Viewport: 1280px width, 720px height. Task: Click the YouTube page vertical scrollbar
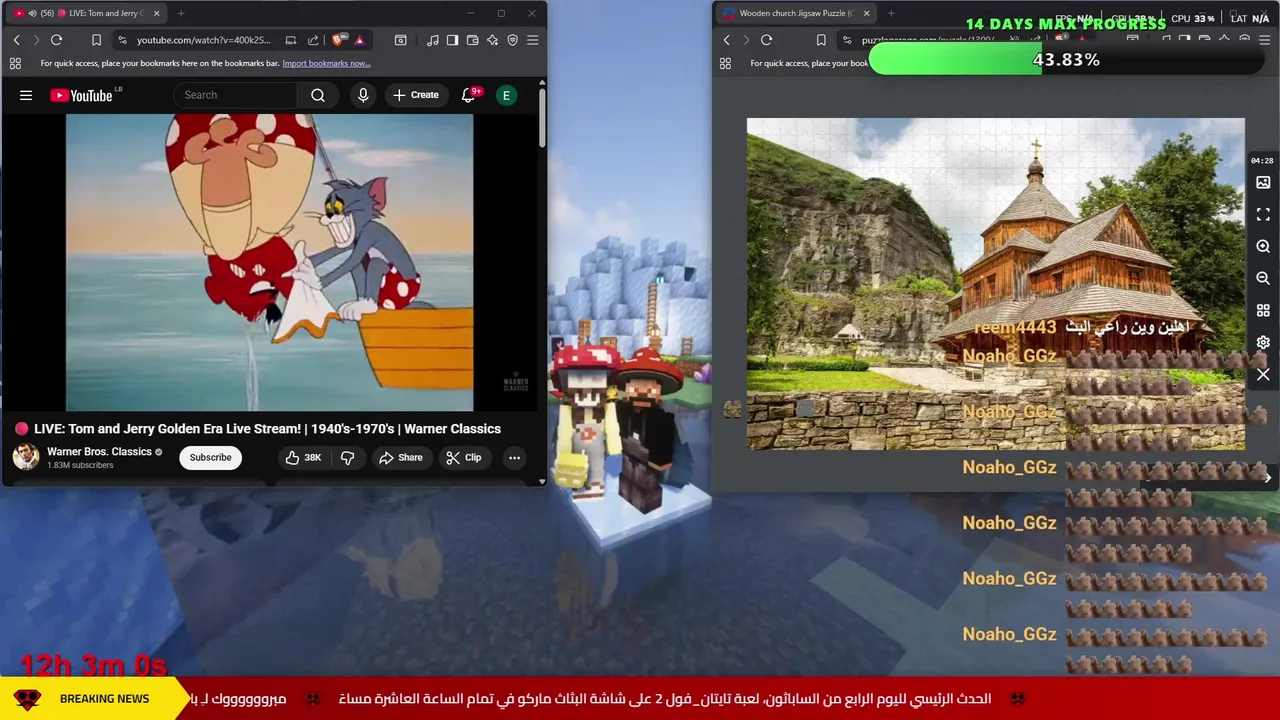tap(542, 120)
